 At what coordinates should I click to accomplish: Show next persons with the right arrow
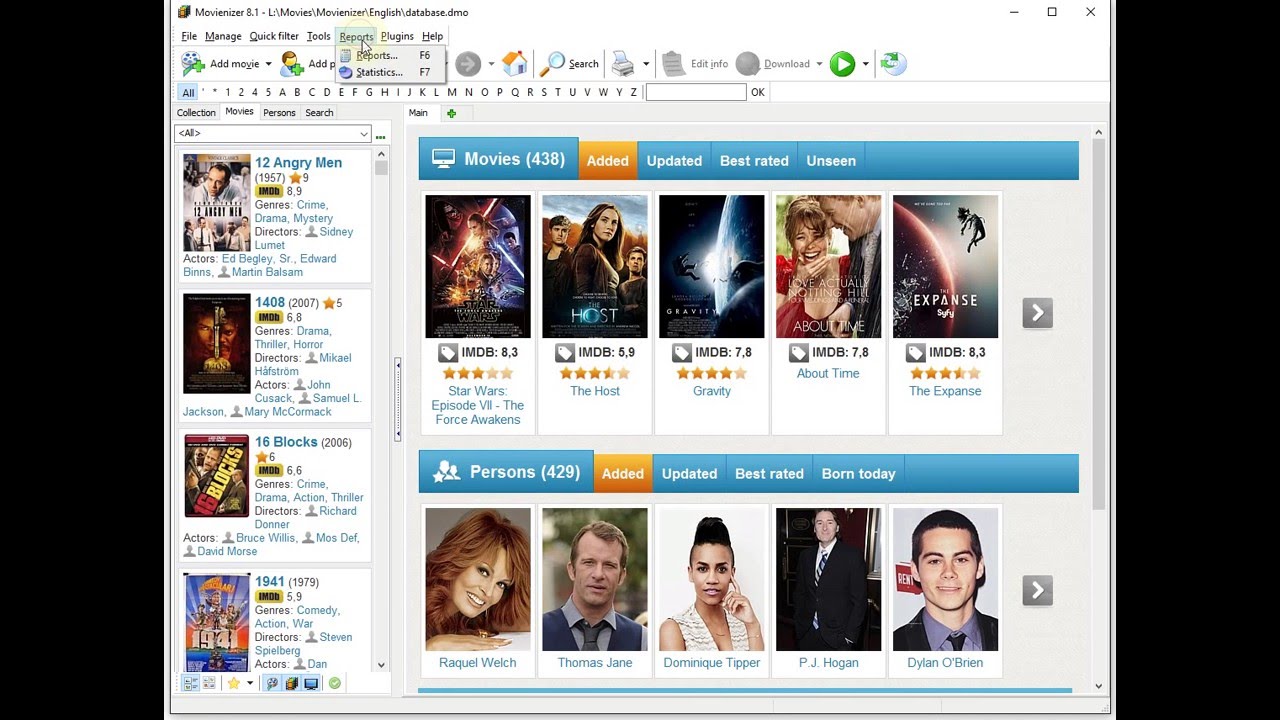[1037, 591]
